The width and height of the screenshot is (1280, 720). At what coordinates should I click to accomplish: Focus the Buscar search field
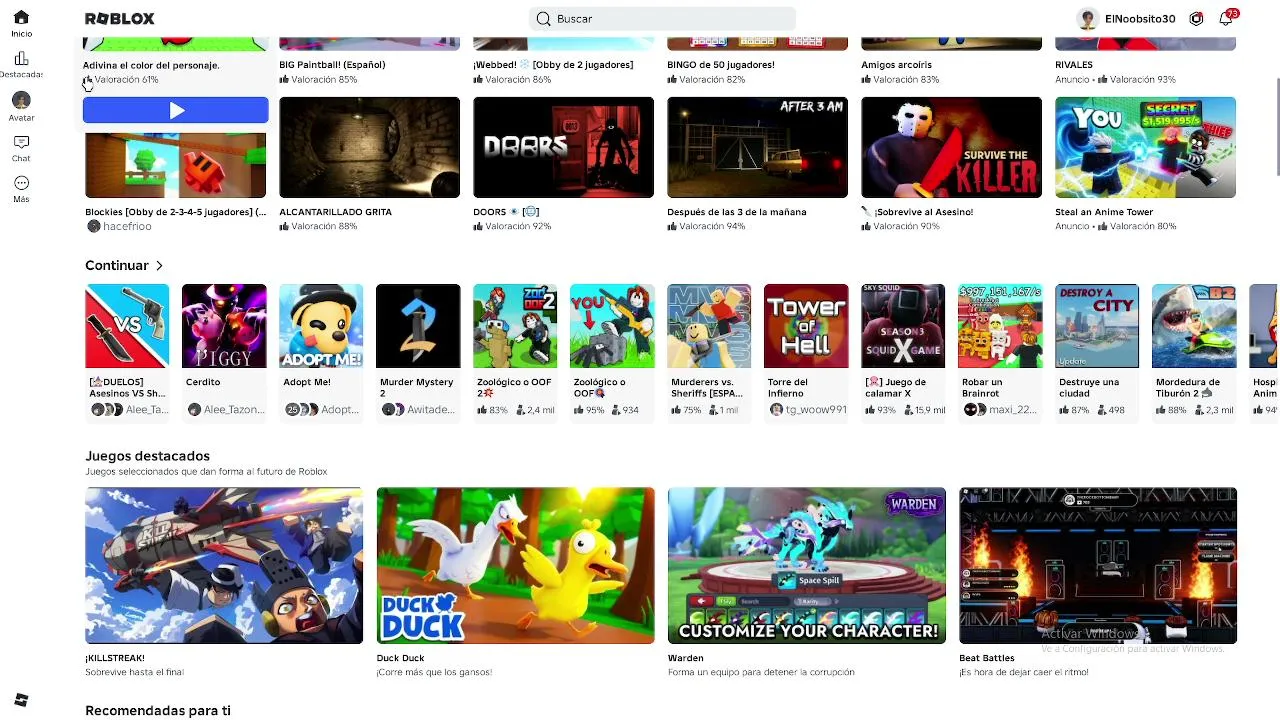[x=662, y=19]
